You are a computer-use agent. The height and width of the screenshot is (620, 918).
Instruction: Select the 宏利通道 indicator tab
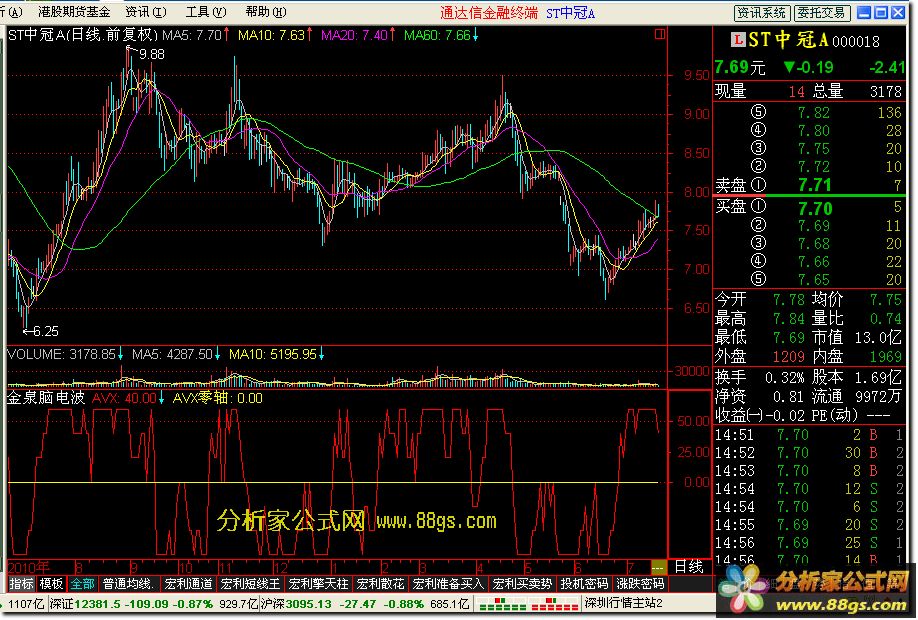coord(189,584)
